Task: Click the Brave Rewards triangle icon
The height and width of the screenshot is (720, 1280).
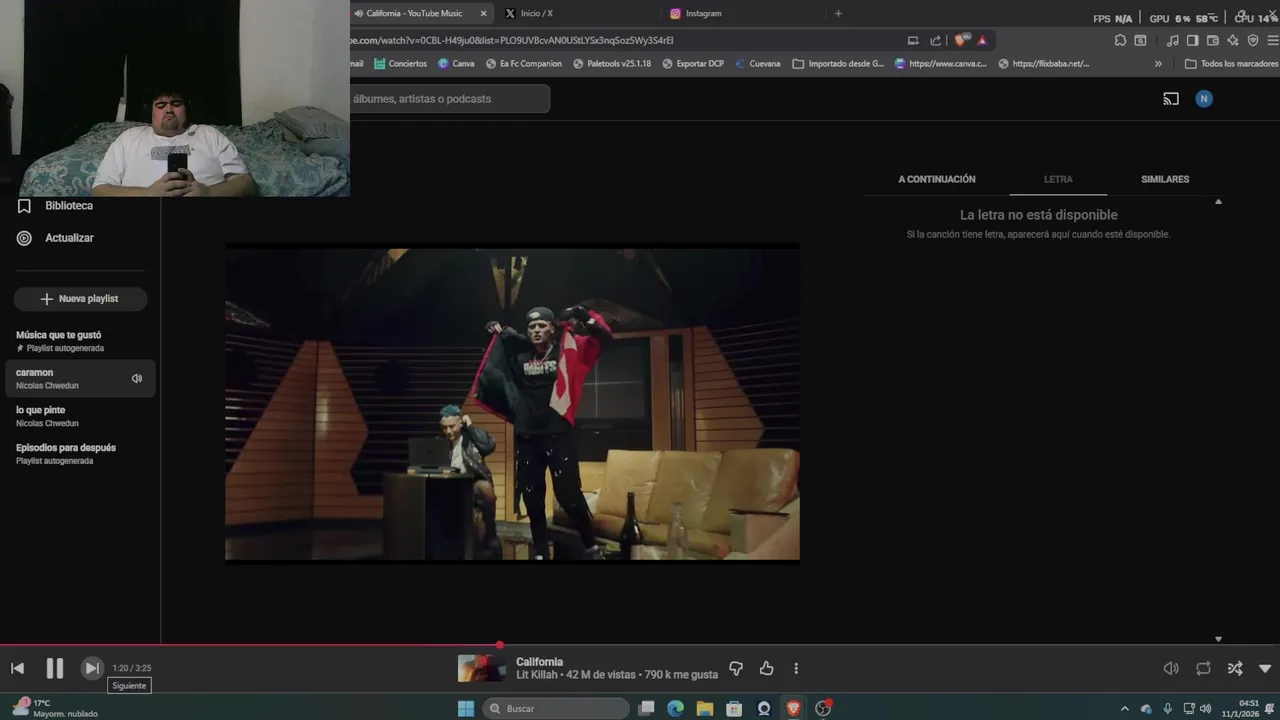Action: (982, 40)
